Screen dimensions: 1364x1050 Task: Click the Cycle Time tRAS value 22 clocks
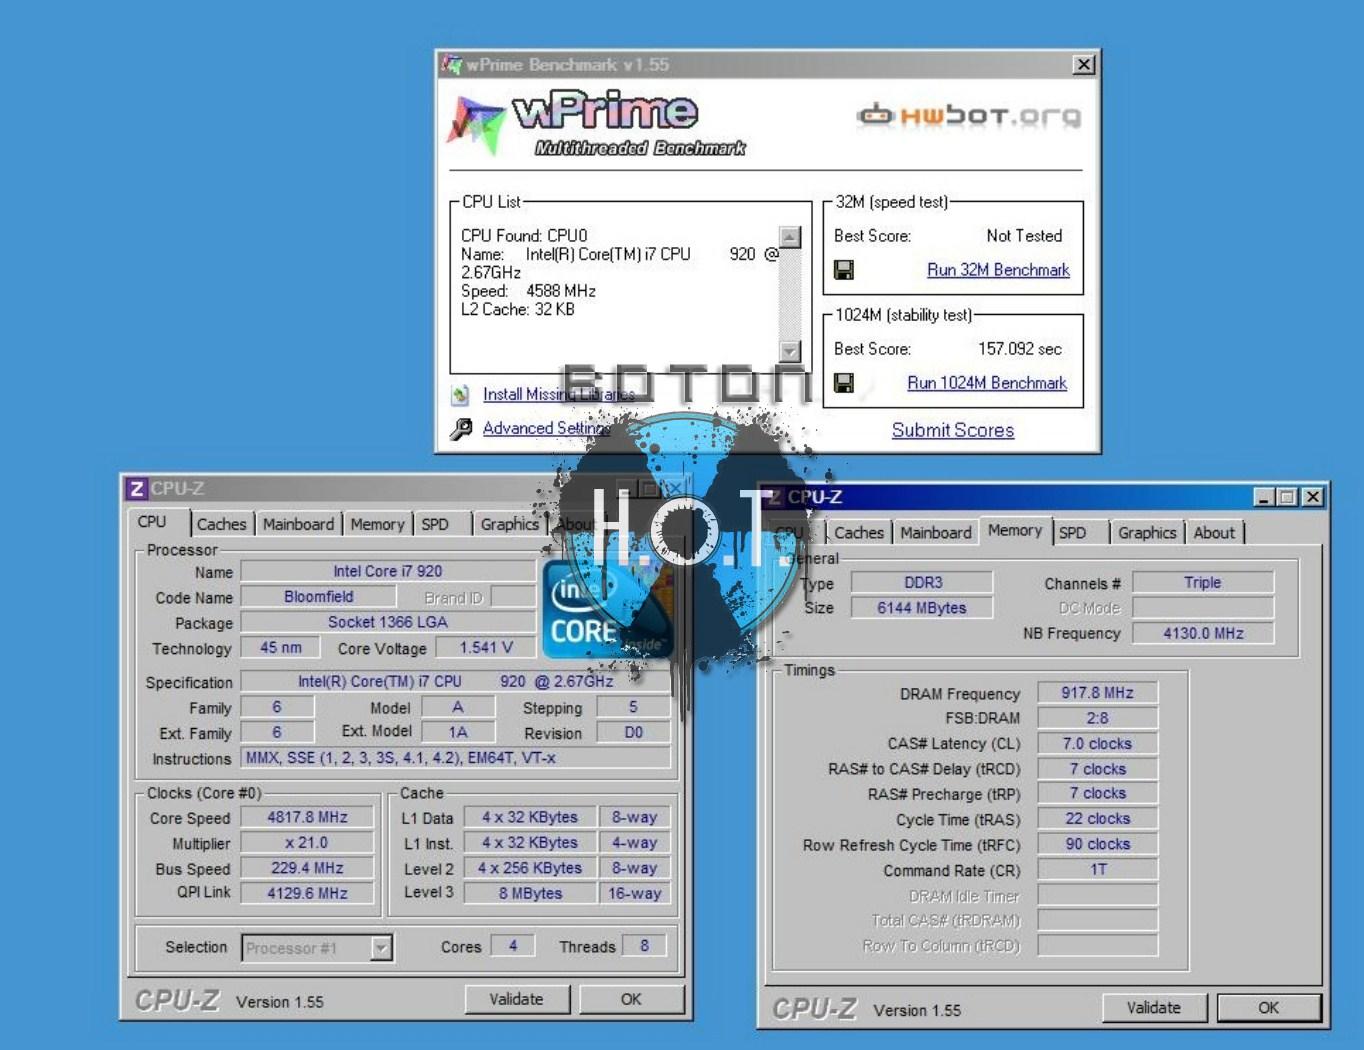coord(1098,819)
